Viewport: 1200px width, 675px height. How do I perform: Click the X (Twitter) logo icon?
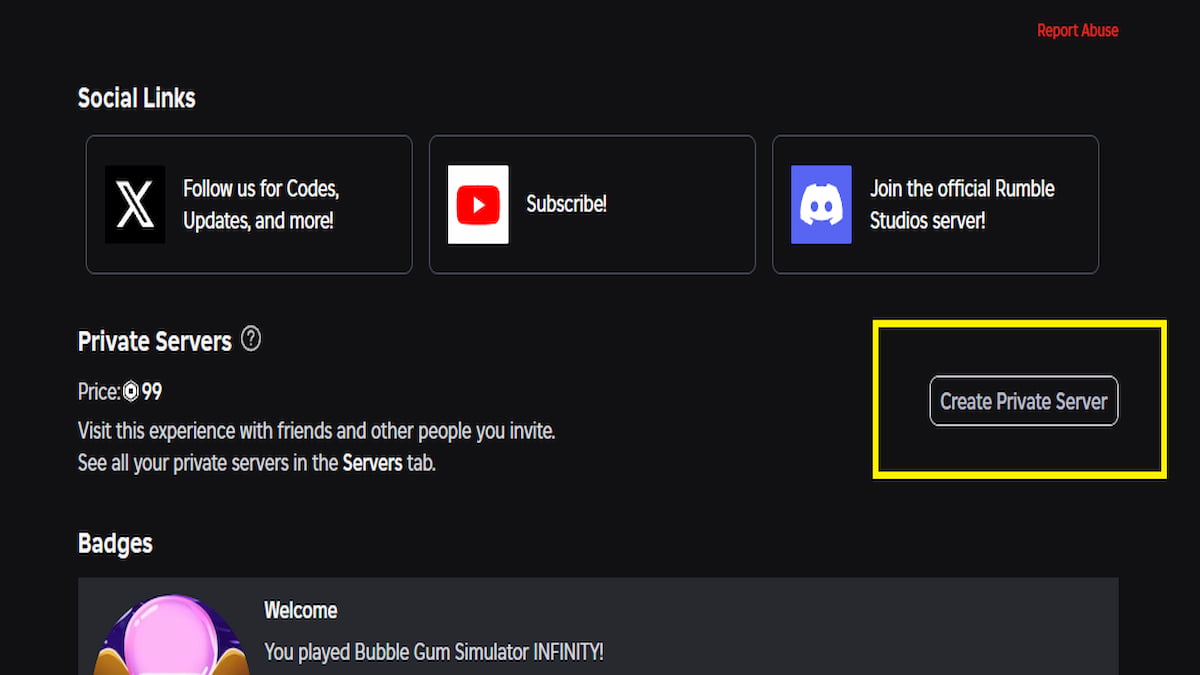[135, 204]
